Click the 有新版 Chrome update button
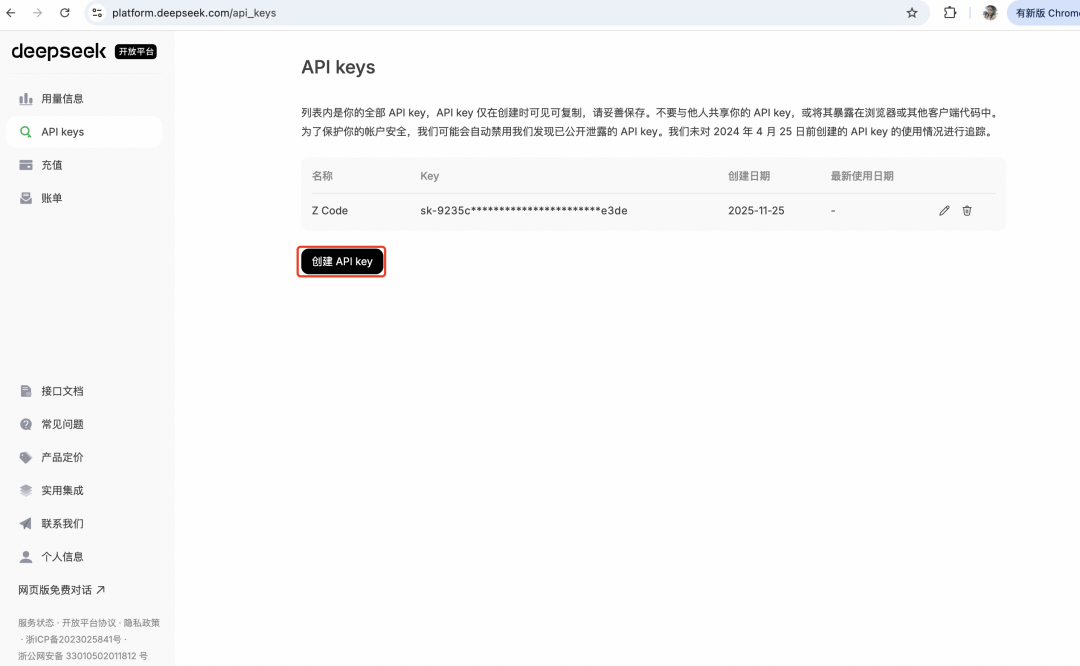The width and height of the screenshot is (1080, 666). click(1044, 13)
